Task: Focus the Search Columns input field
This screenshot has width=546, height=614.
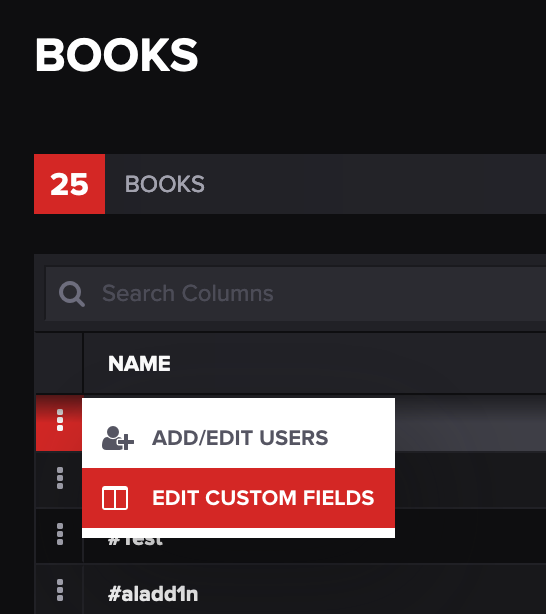Action: tap(296, 294)
